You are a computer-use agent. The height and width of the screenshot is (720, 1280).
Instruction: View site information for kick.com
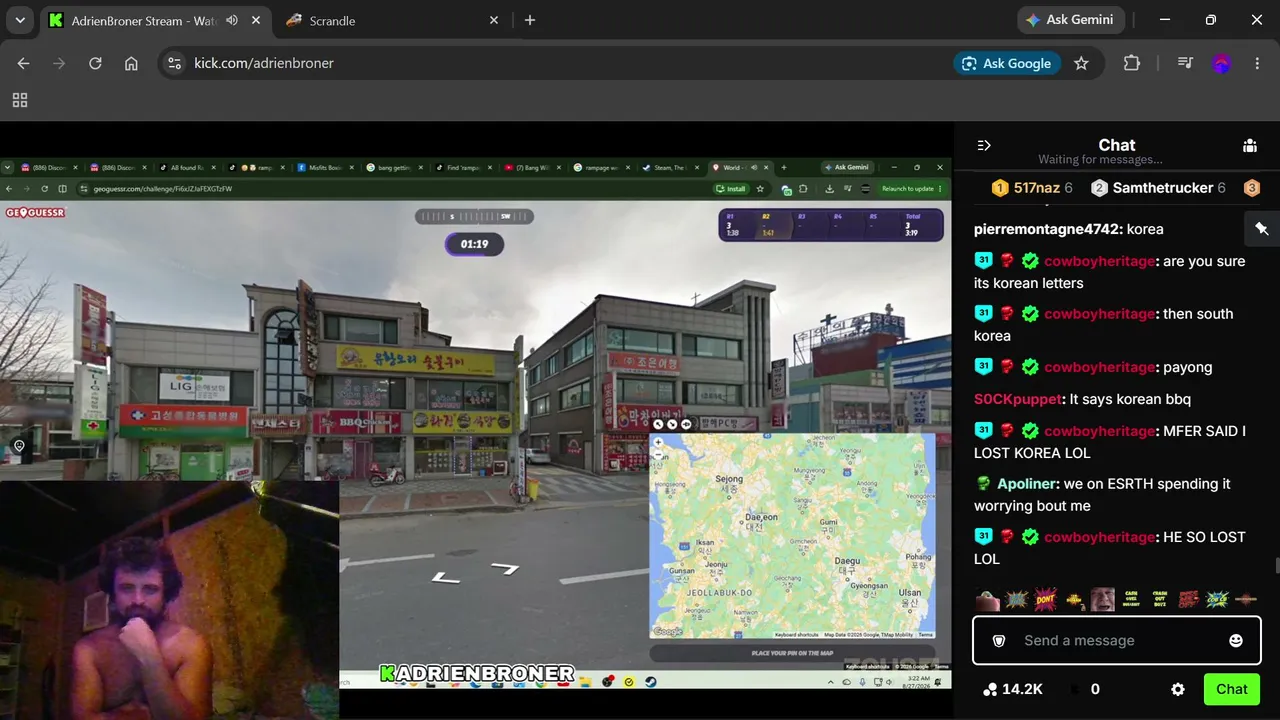click(x=174, y=63)
